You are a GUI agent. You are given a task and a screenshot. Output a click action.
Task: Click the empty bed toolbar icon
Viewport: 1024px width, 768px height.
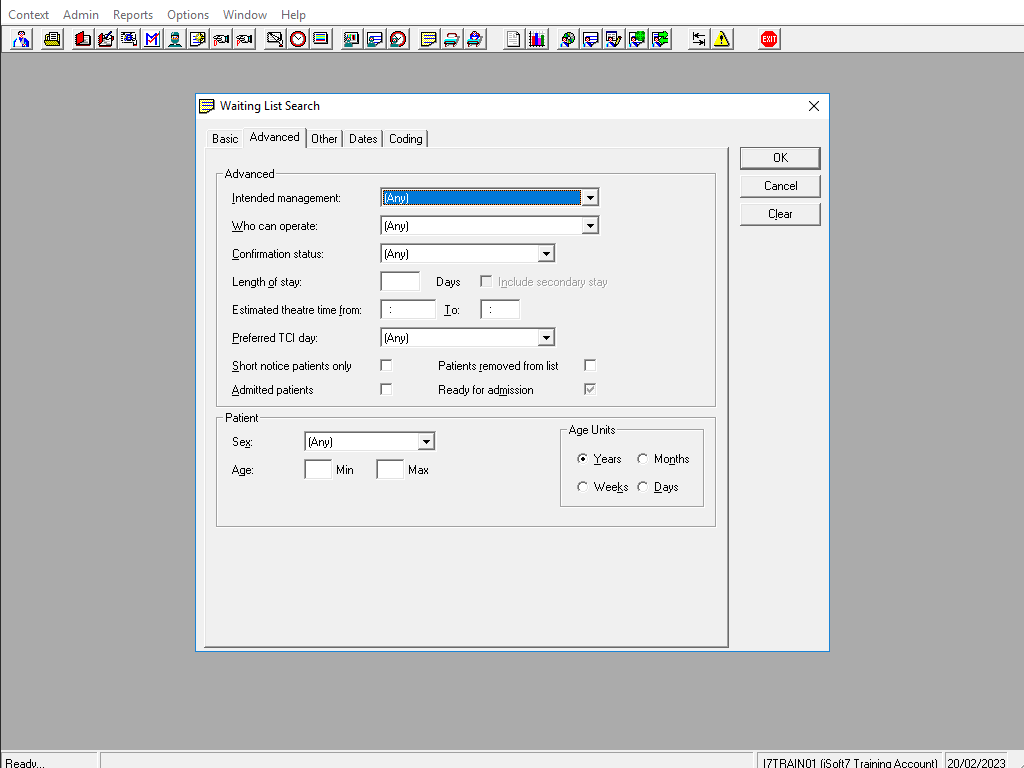(x=451, y=39)
